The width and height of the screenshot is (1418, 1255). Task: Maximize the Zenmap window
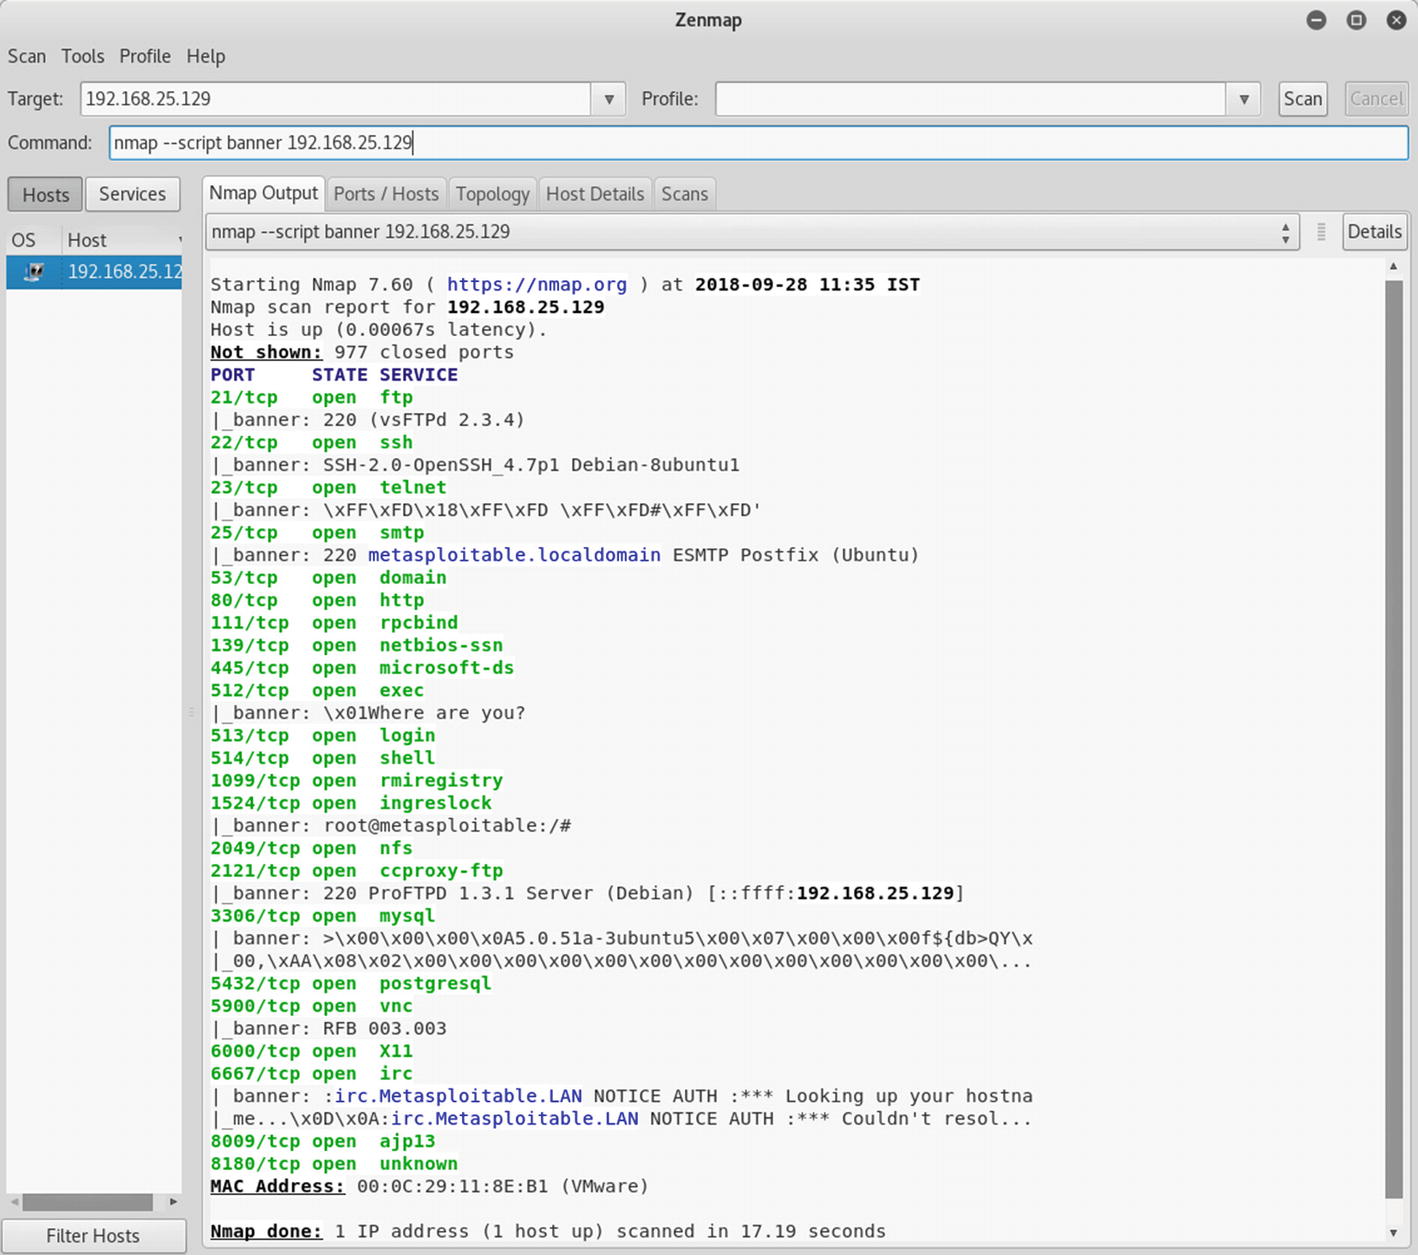coord(1356,20)
